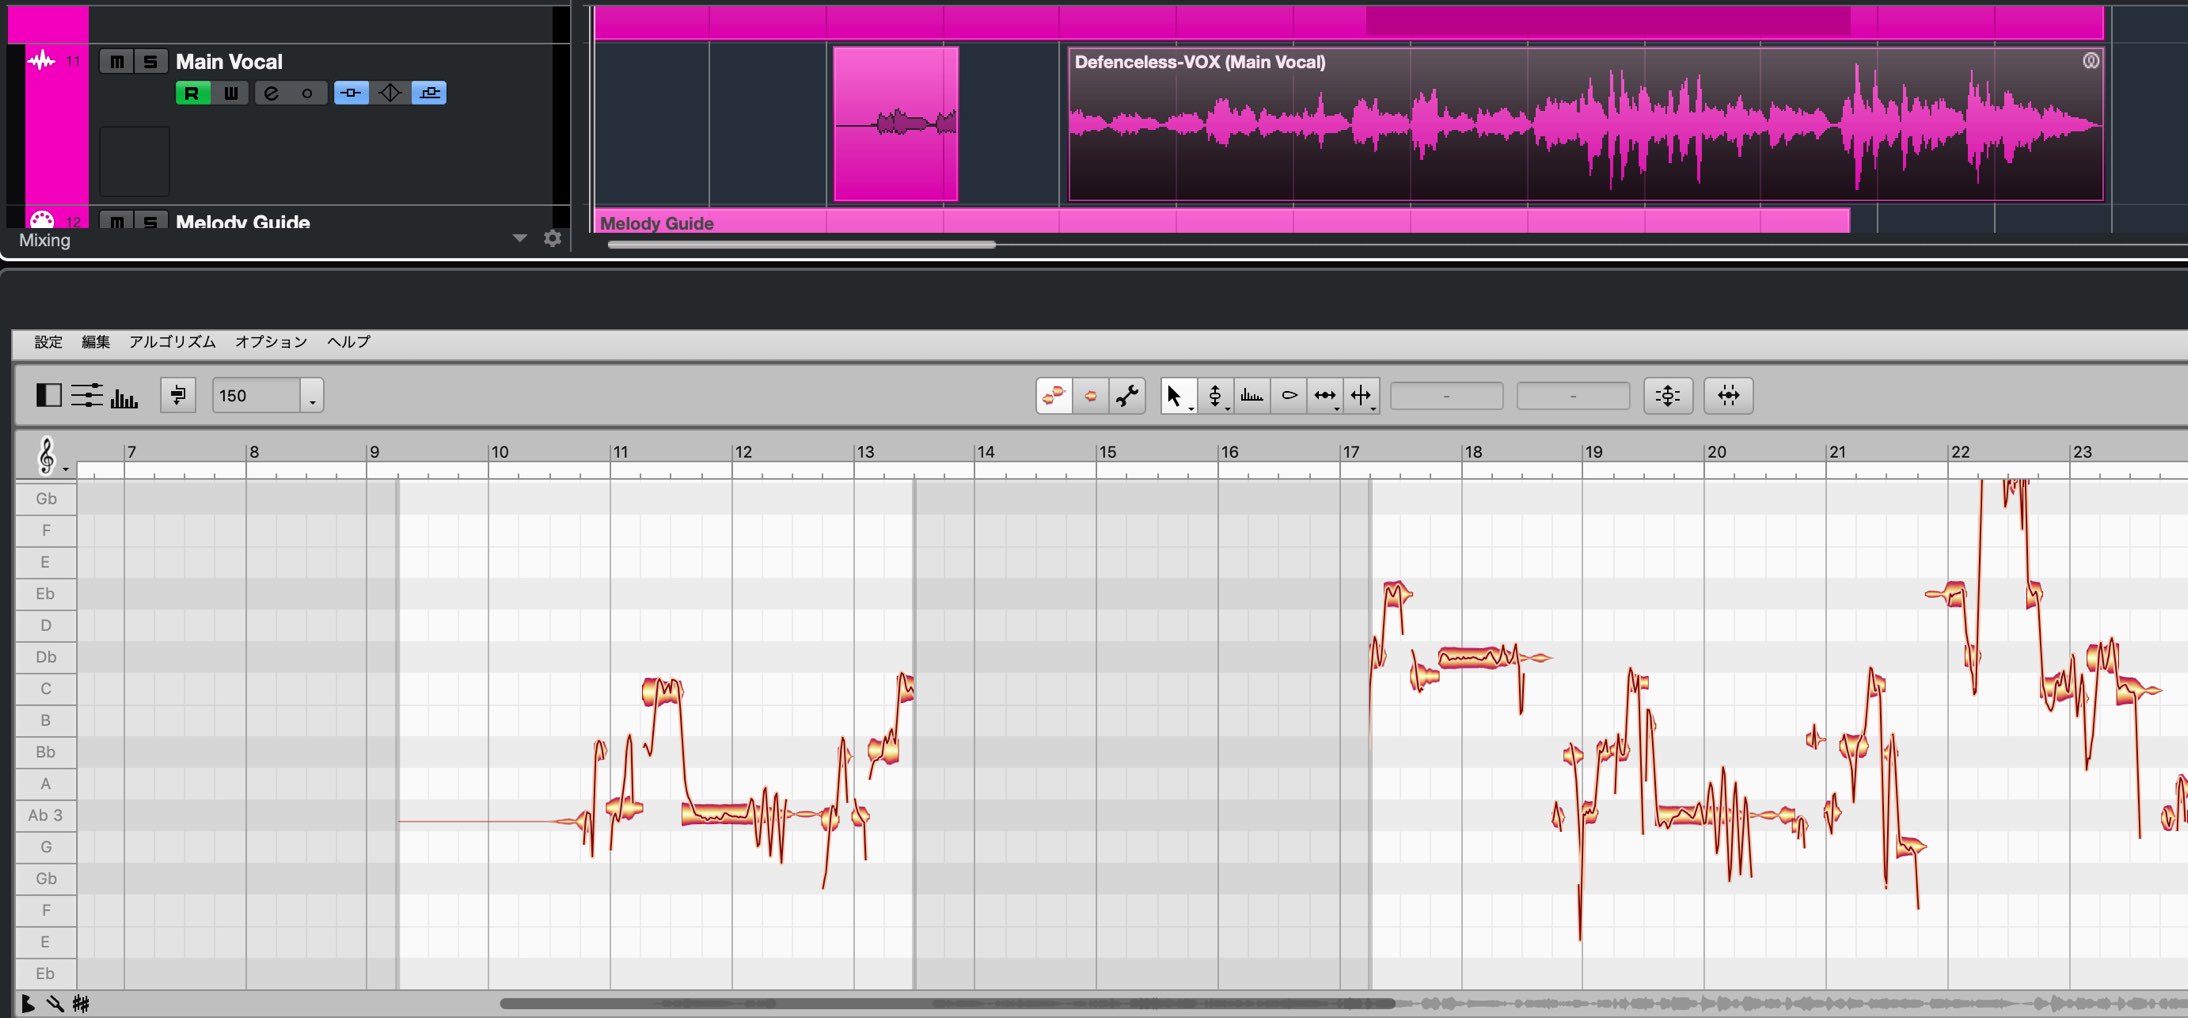Show the note inspector sliders icon
The image size is (2188, 1018).
click(x=87, y=395)
